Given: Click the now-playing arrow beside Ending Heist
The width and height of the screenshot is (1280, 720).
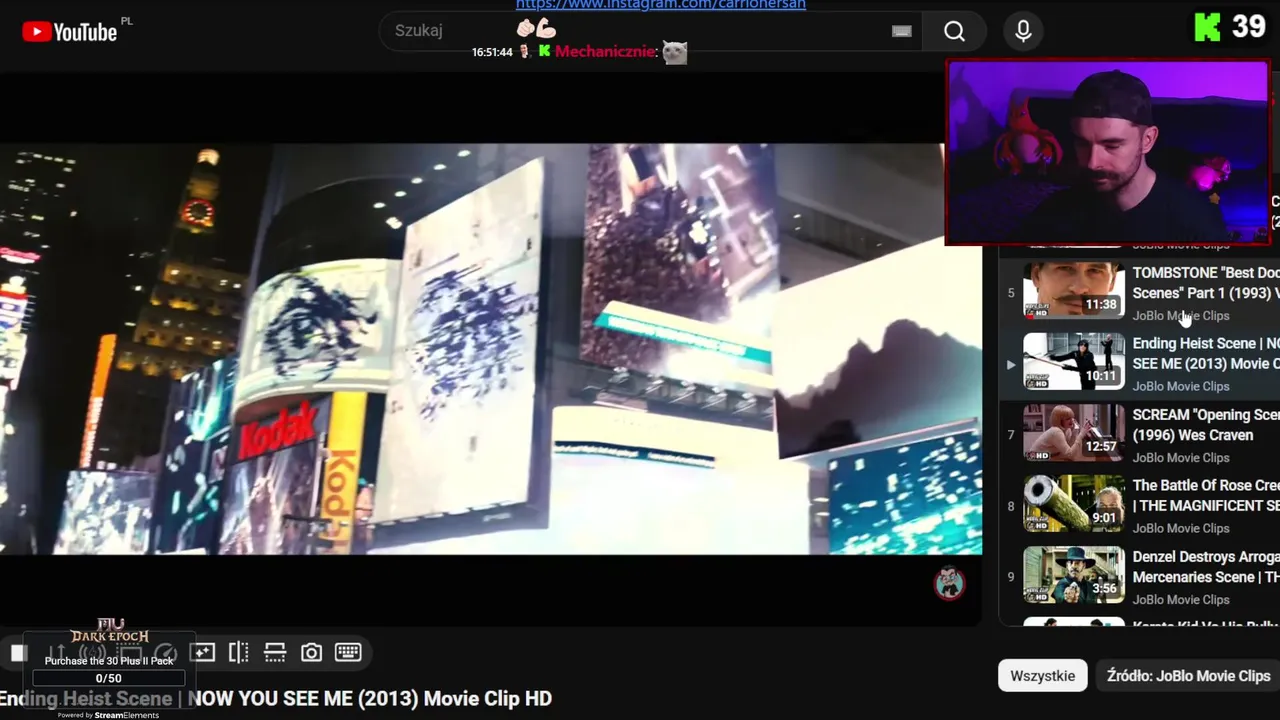Looking at the screenshot, I should pyautogui.click(x=1010, y=364).
